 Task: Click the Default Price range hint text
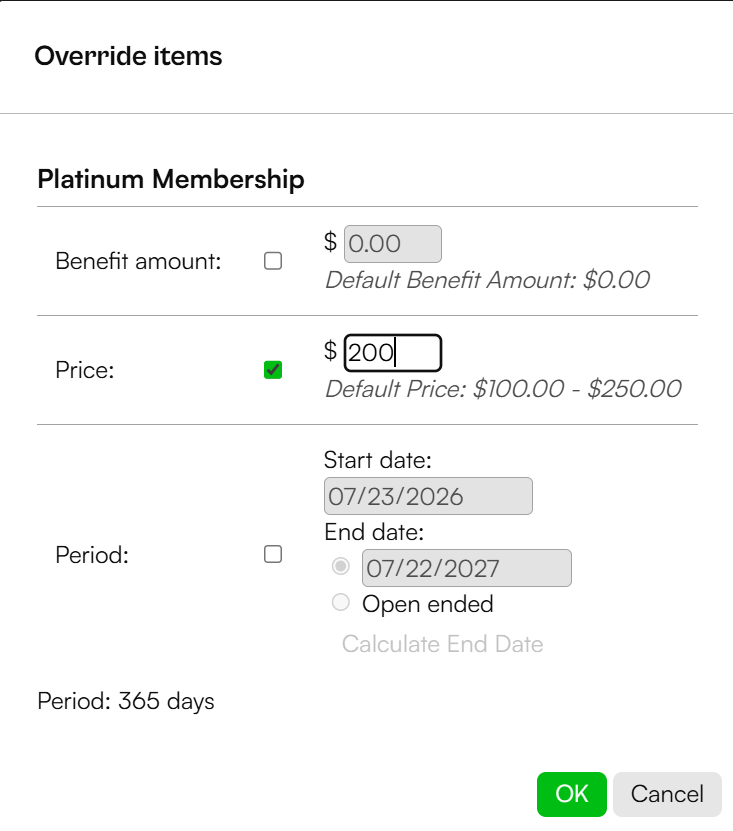503,388
